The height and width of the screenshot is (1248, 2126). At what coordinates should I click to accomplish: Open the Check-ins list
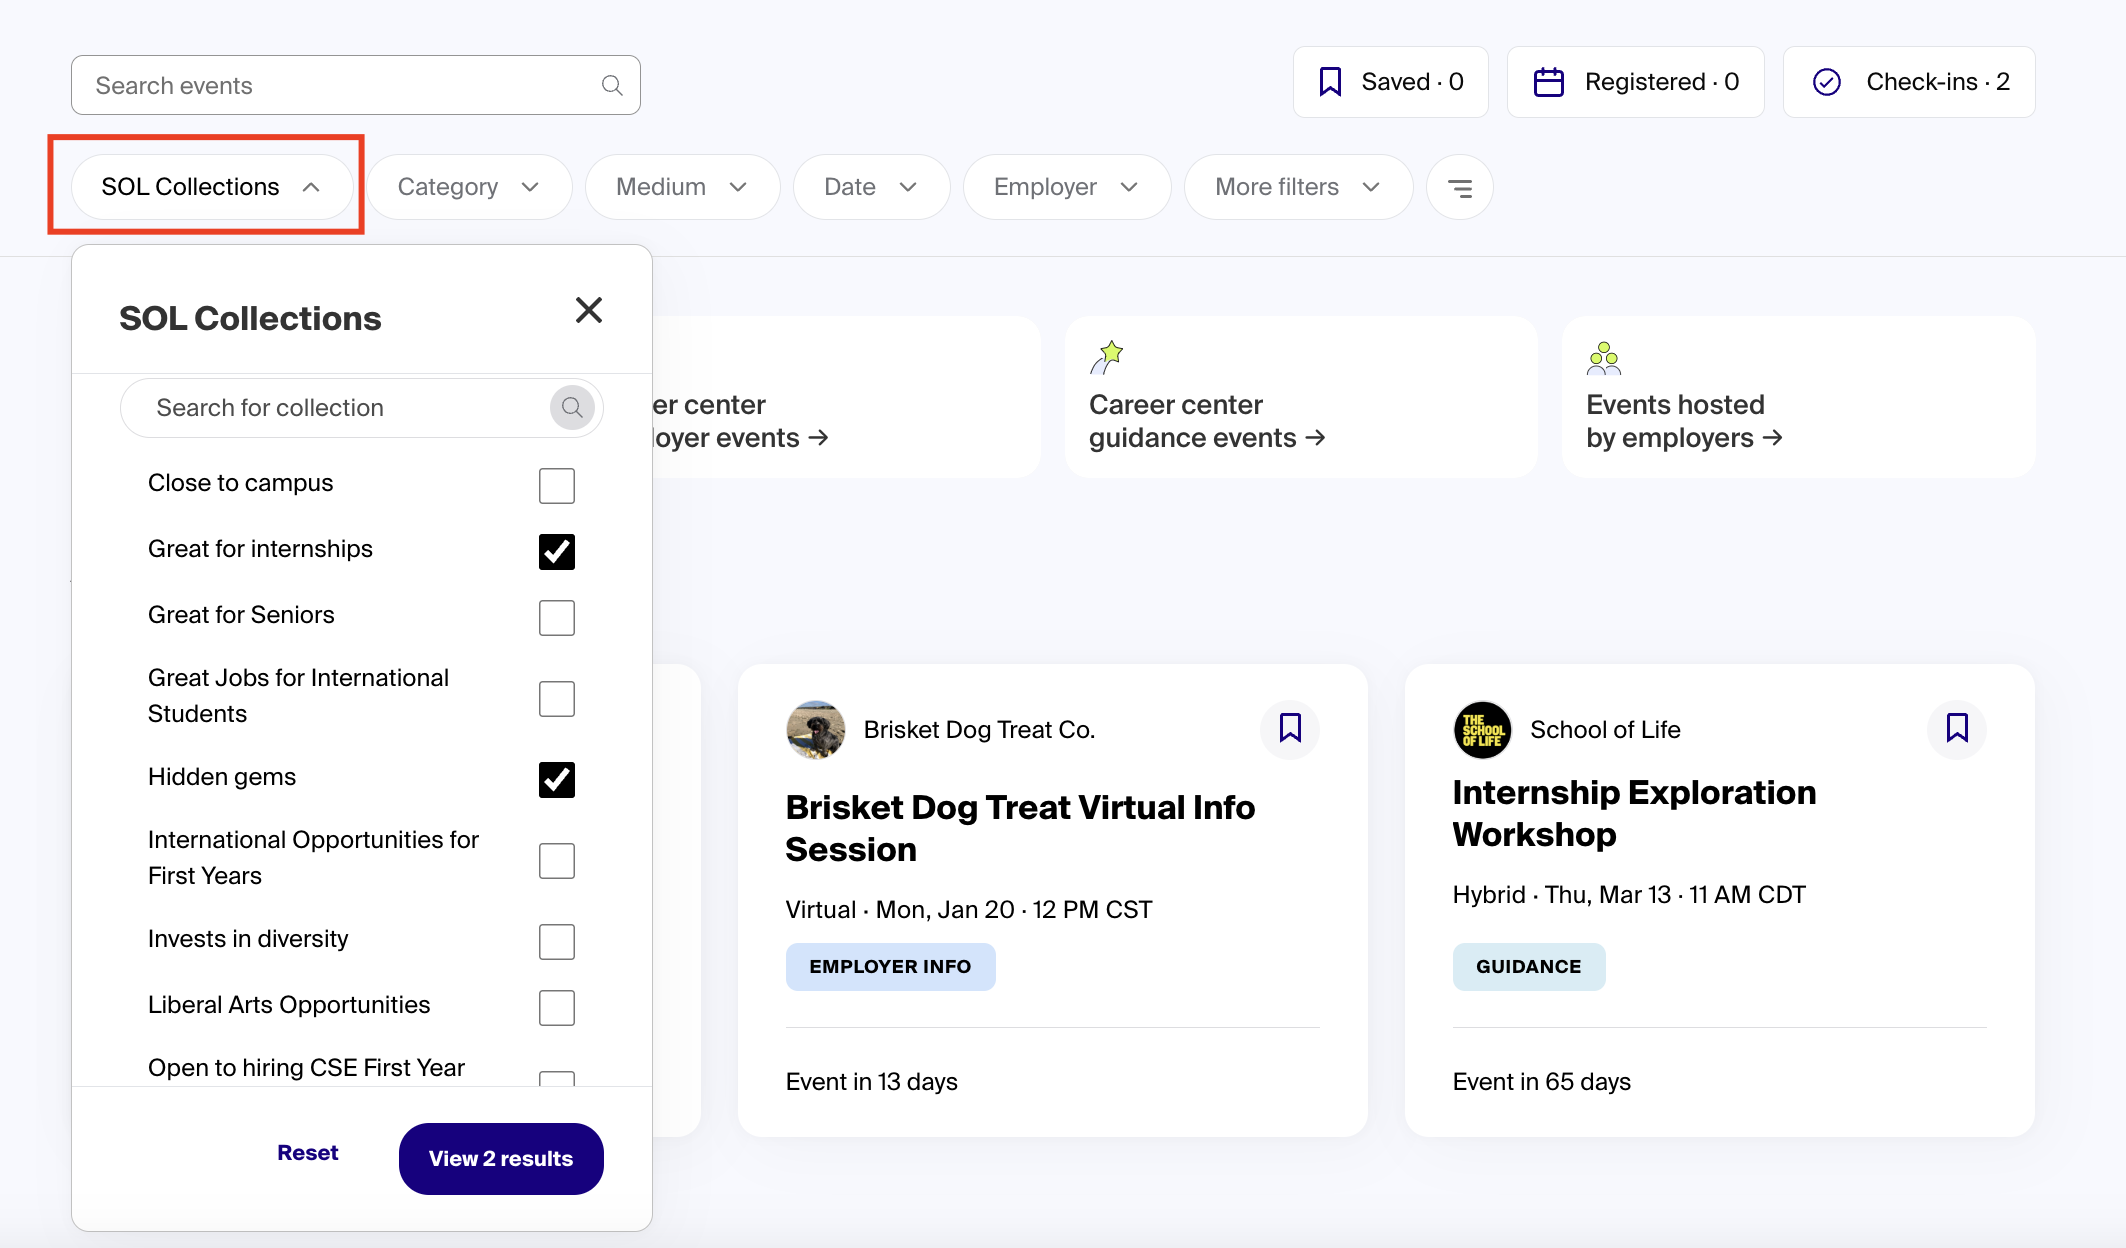[1909, 82]
